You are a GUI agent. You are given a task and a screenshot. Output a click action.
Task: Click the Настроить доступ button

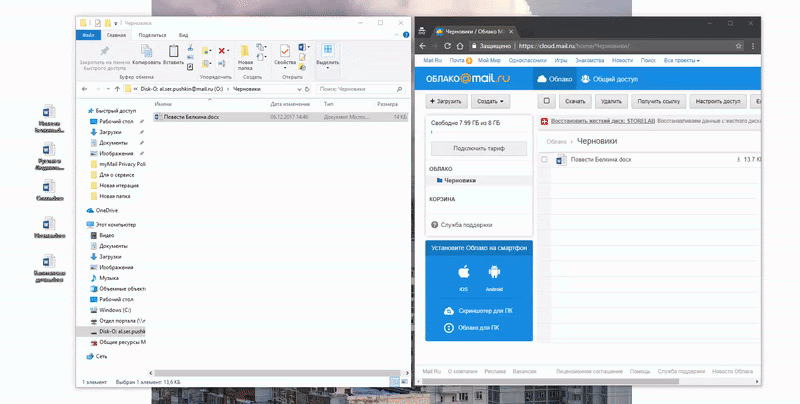[718, 102]
